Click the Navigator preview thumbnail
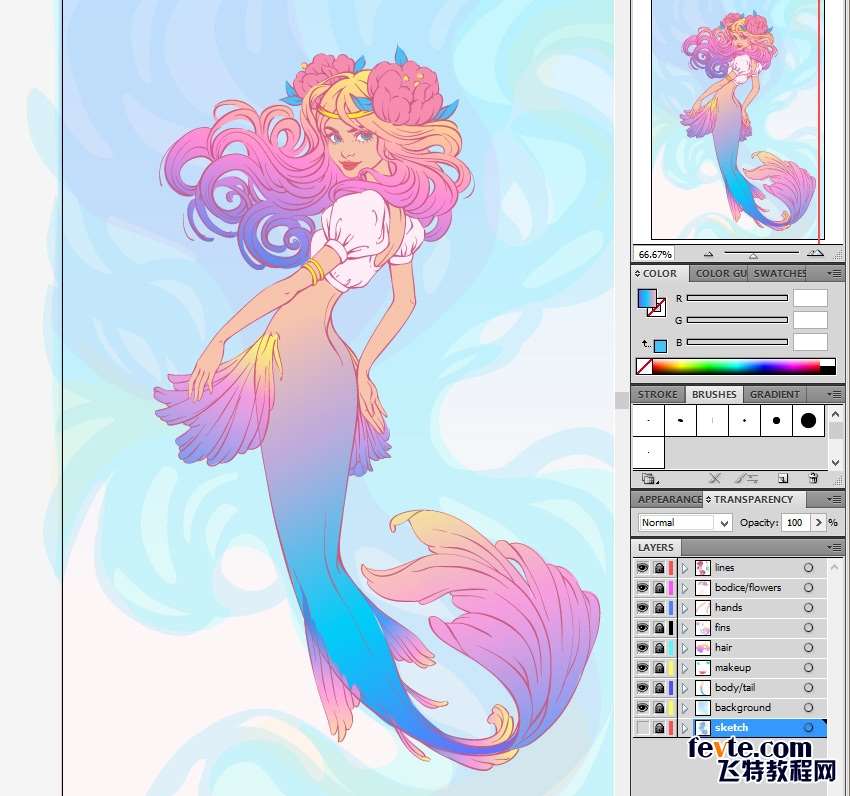 click(x=738, y=119)
